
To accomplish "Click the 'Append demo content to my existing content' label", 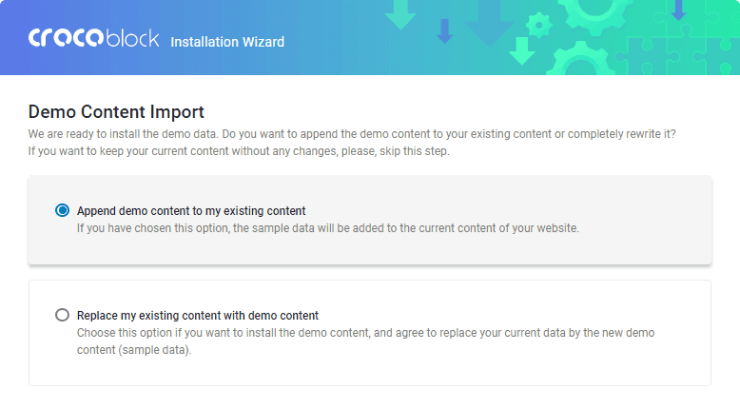I will pyautogui.click(x=191, y=211).
